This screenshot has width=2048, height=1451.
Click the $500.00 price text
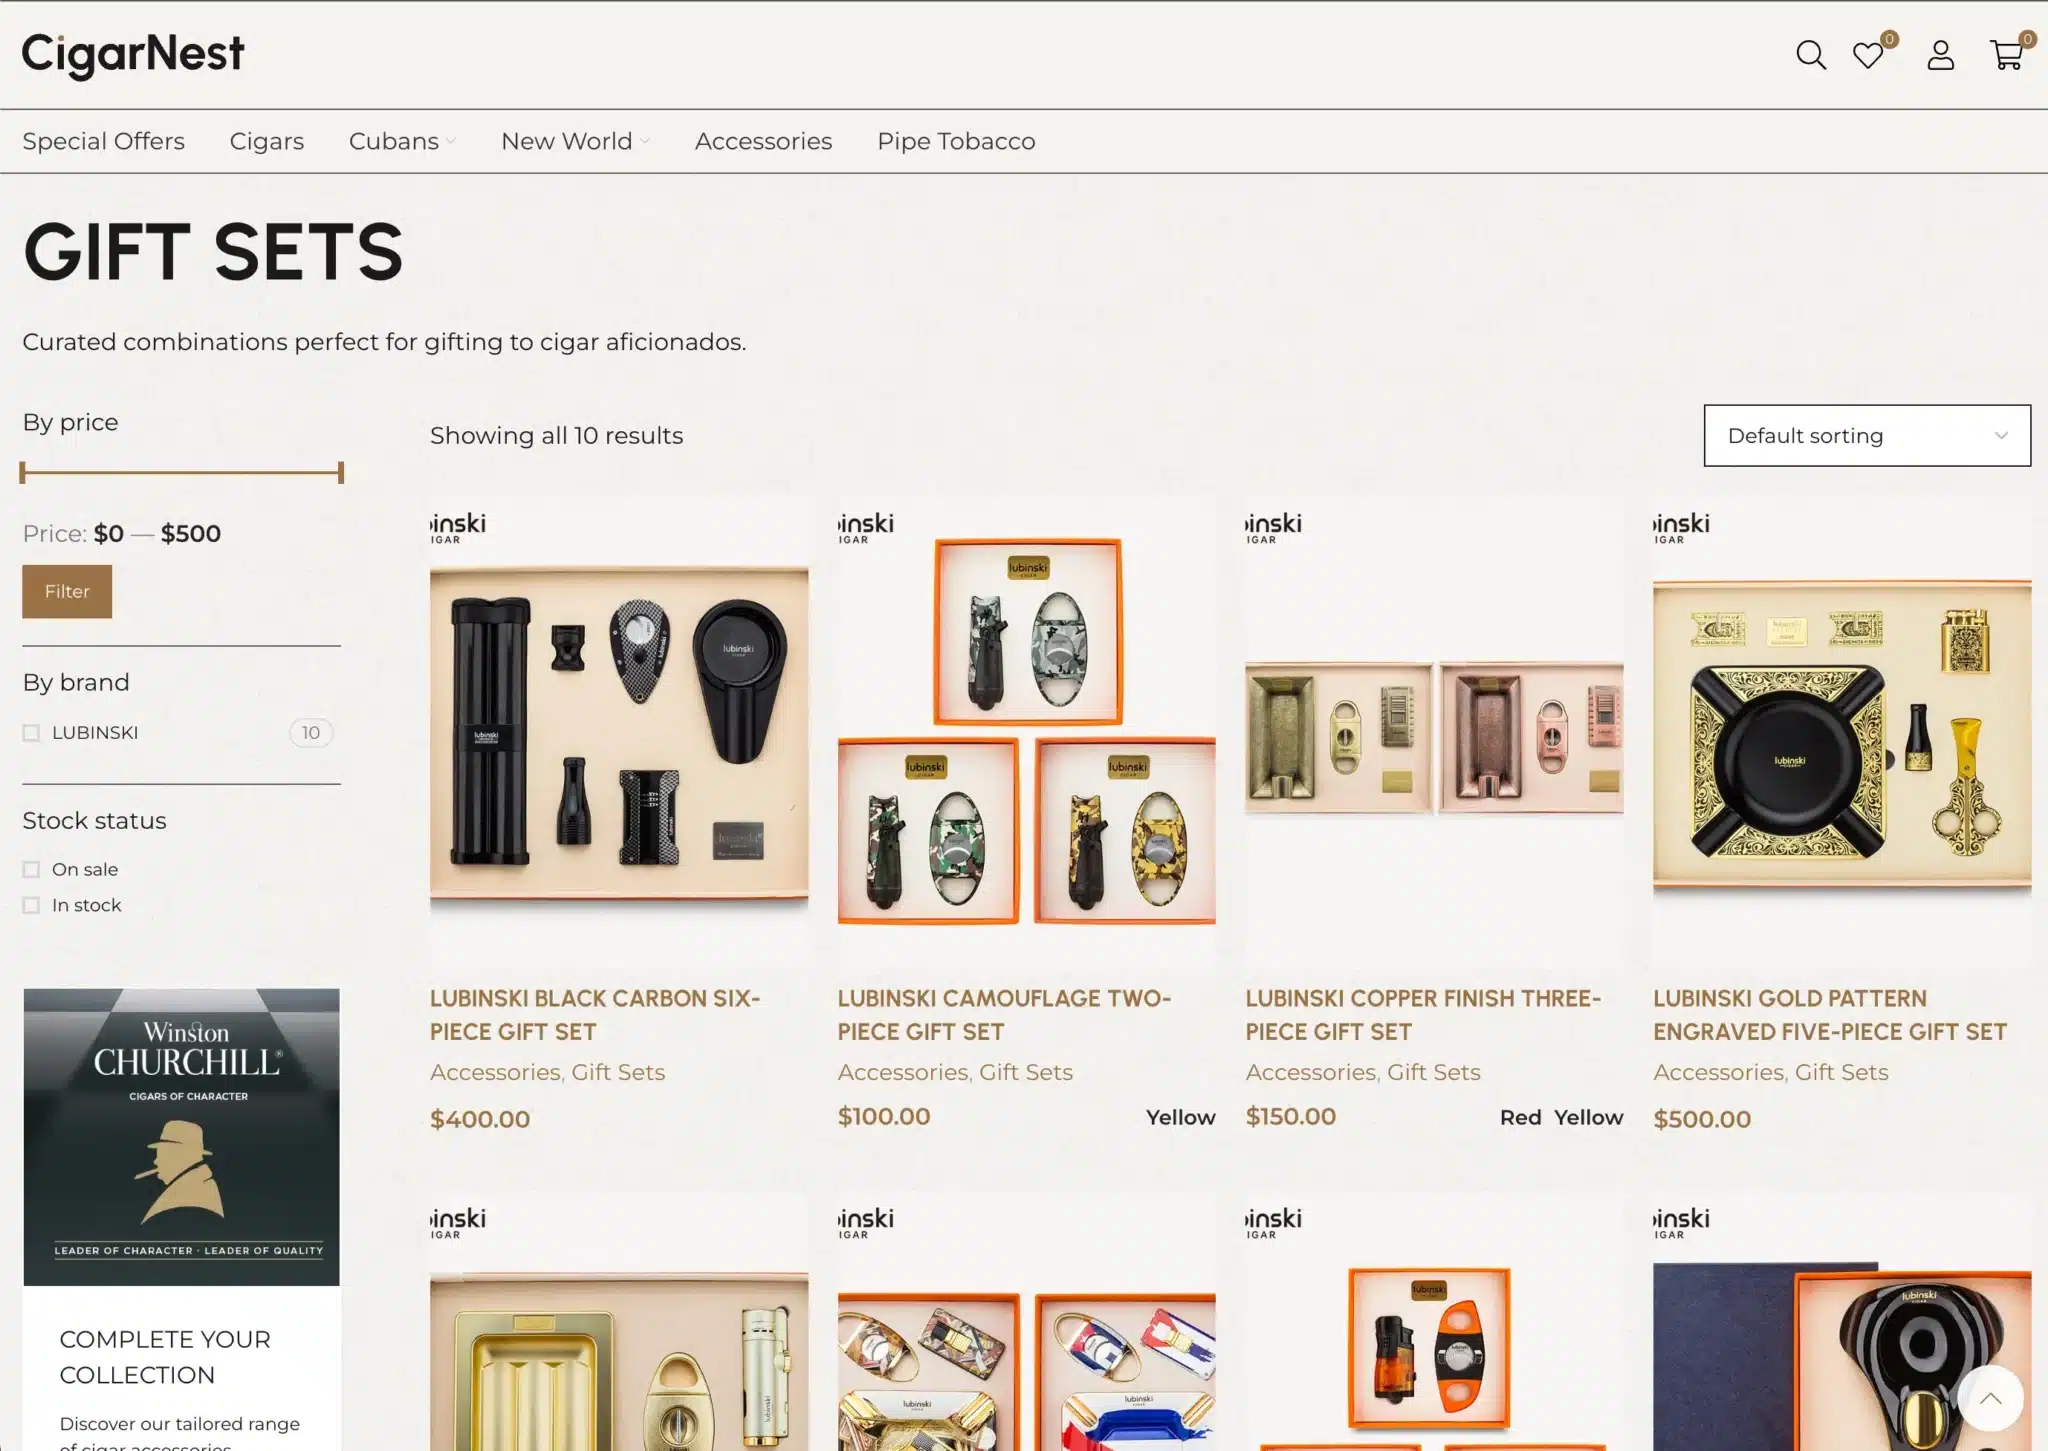(1702, 1119)
